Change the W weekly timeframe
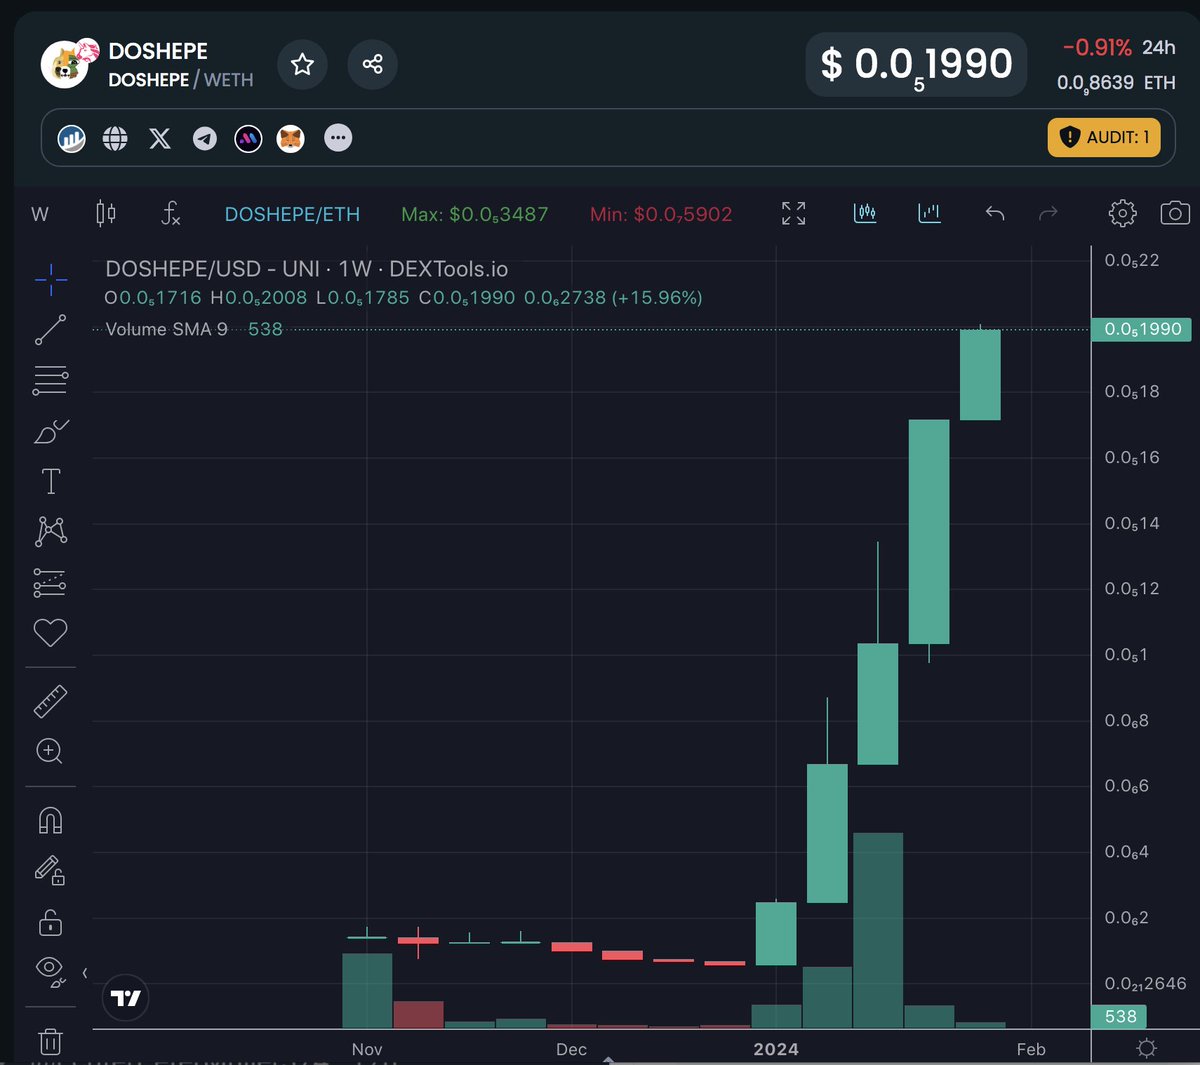Viewport: 1200px width, 1065px height. (x=40, y=214)
